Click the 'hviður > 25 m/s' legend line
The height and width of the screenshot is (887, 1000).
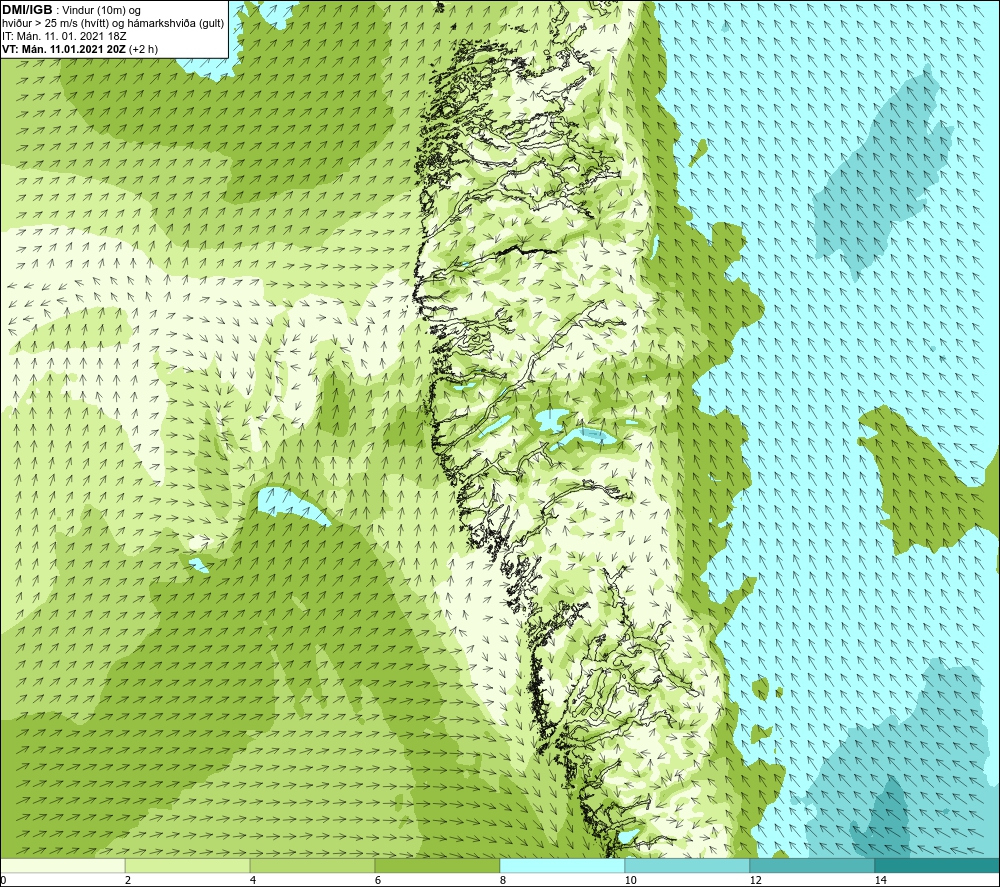[x=113, y=24]
